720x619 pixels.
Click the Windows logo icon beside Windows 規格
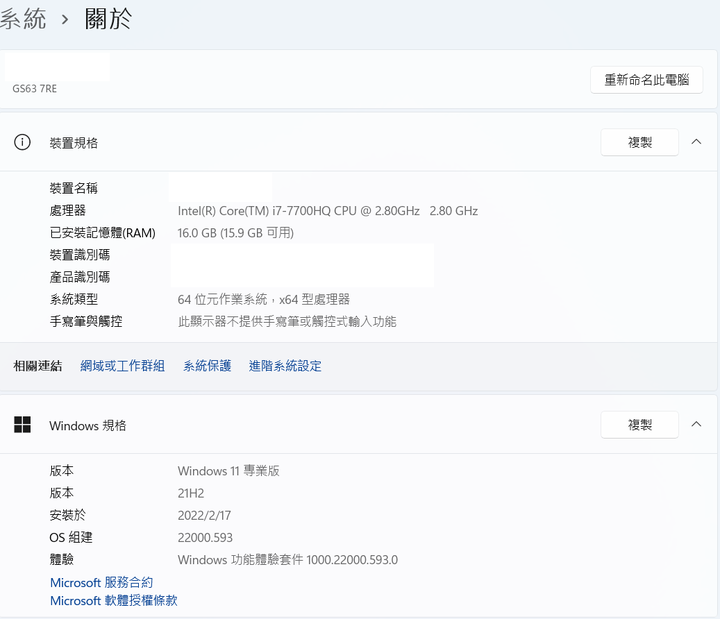pos(22,425)
